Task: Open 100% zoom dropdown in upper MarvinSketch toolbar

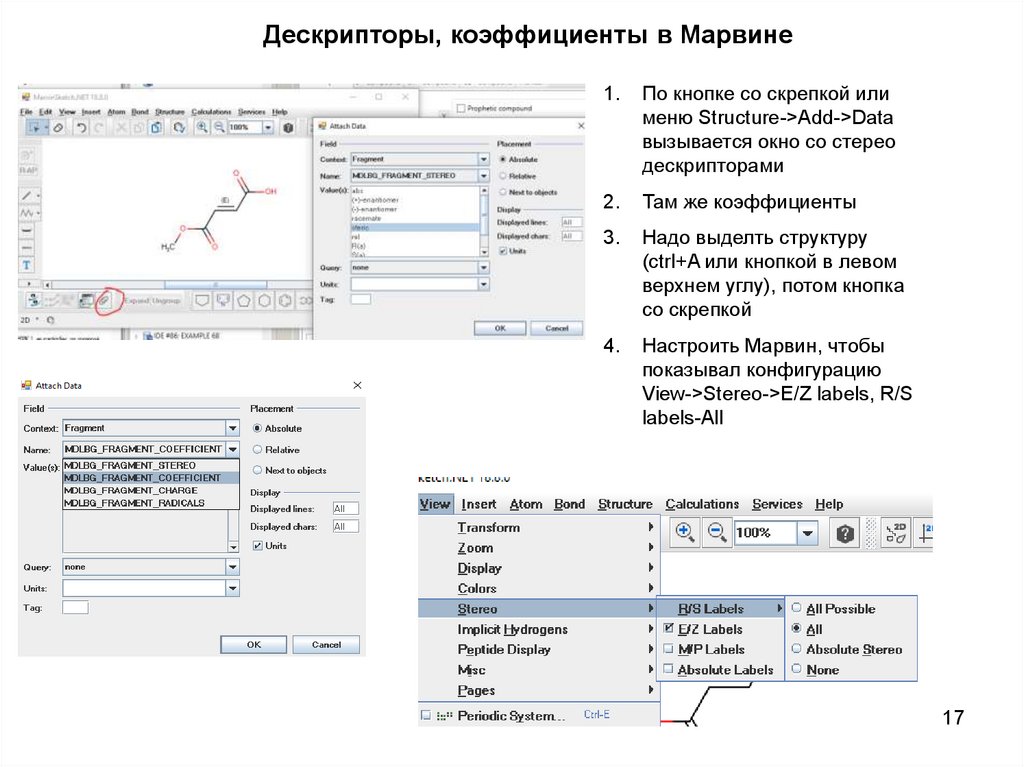Action: click(268, 127)
